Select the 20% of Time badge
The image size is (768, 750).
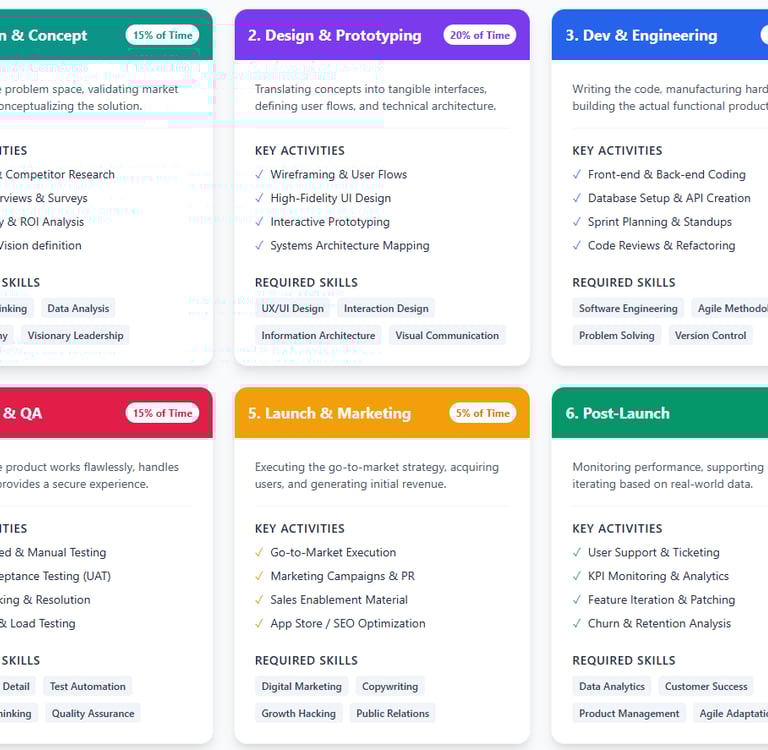(480, 35)
